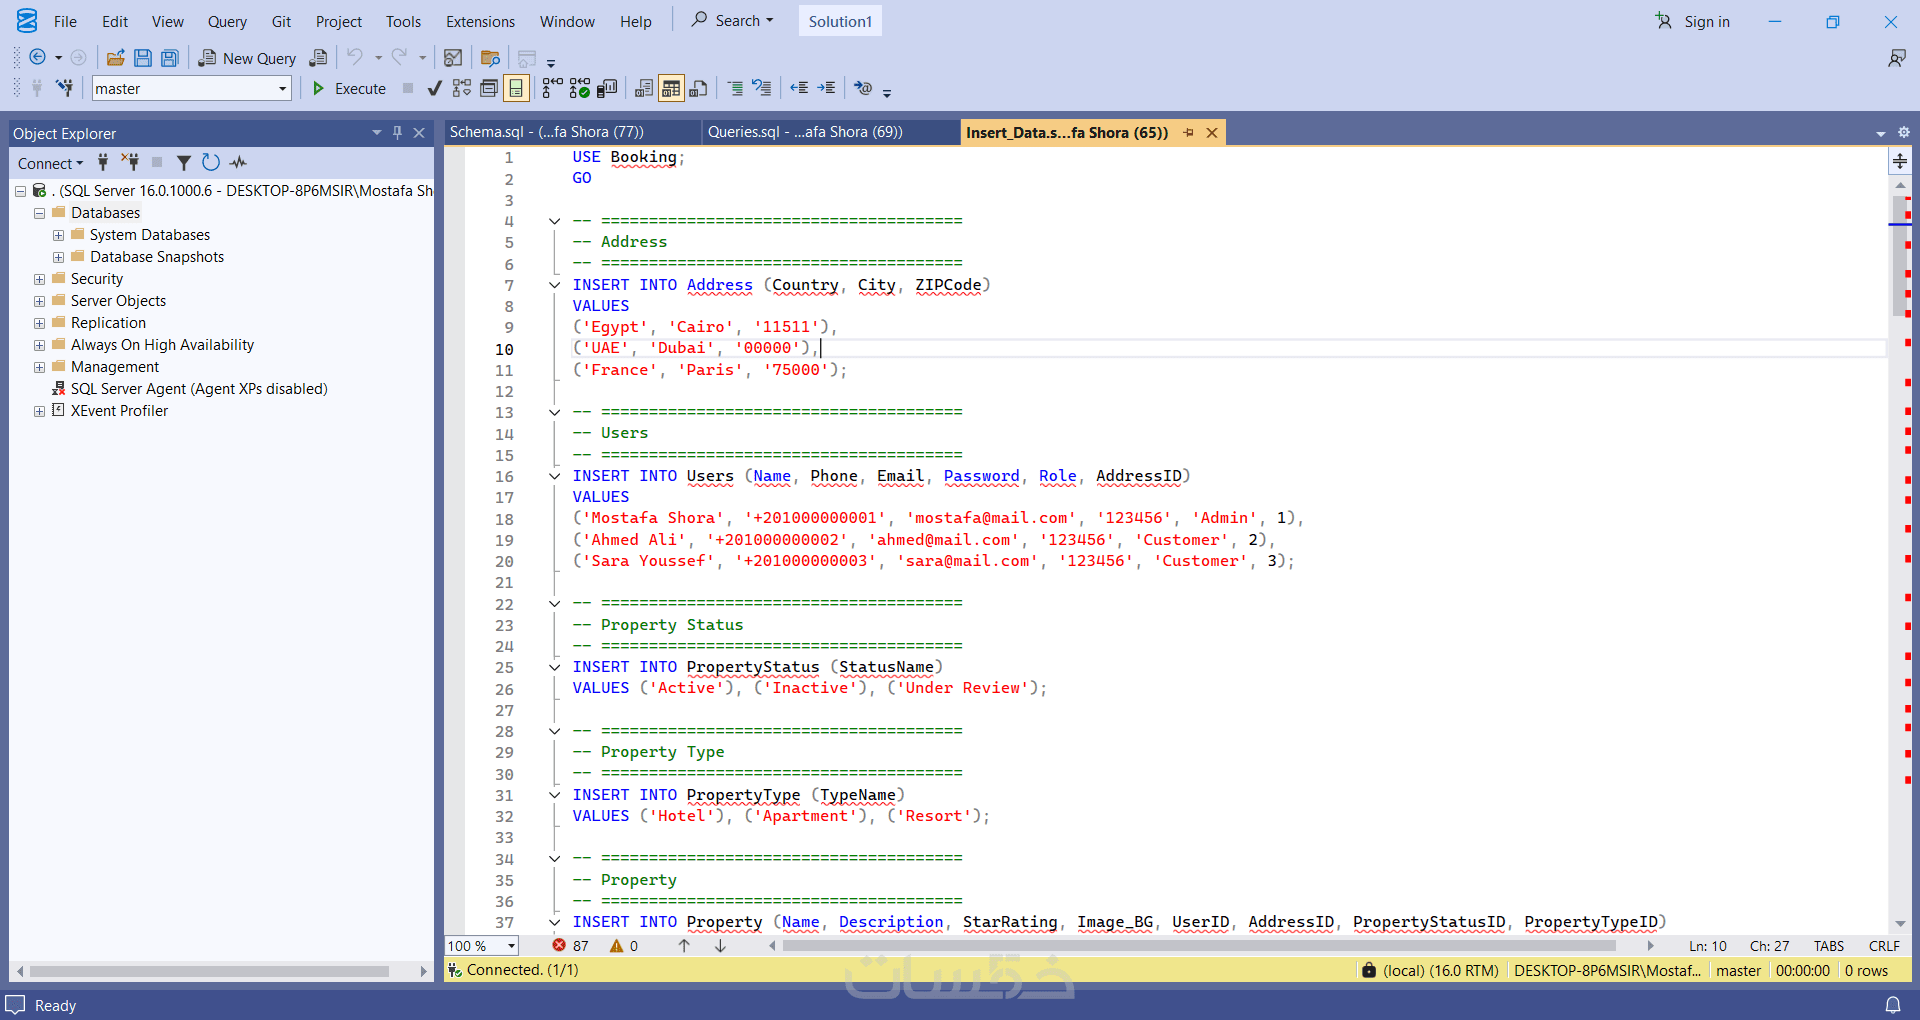Expand the Security tree node

click(39, 279)
